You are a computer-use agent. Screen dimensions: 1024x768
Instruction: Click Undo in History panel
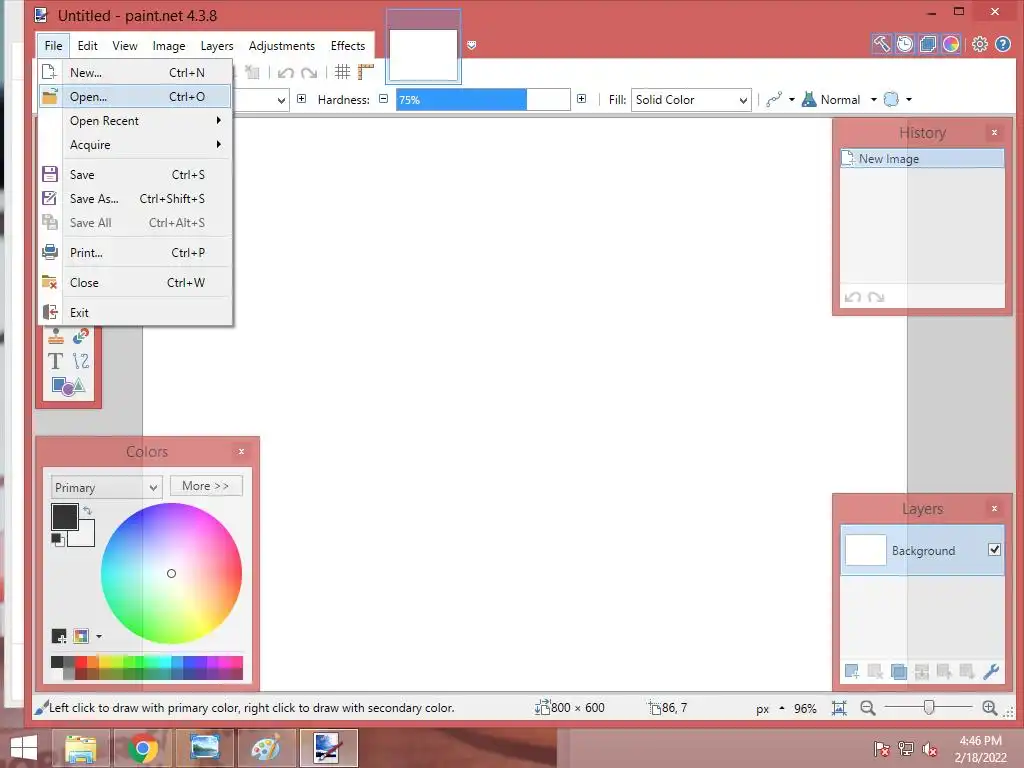tap(852, 297)
